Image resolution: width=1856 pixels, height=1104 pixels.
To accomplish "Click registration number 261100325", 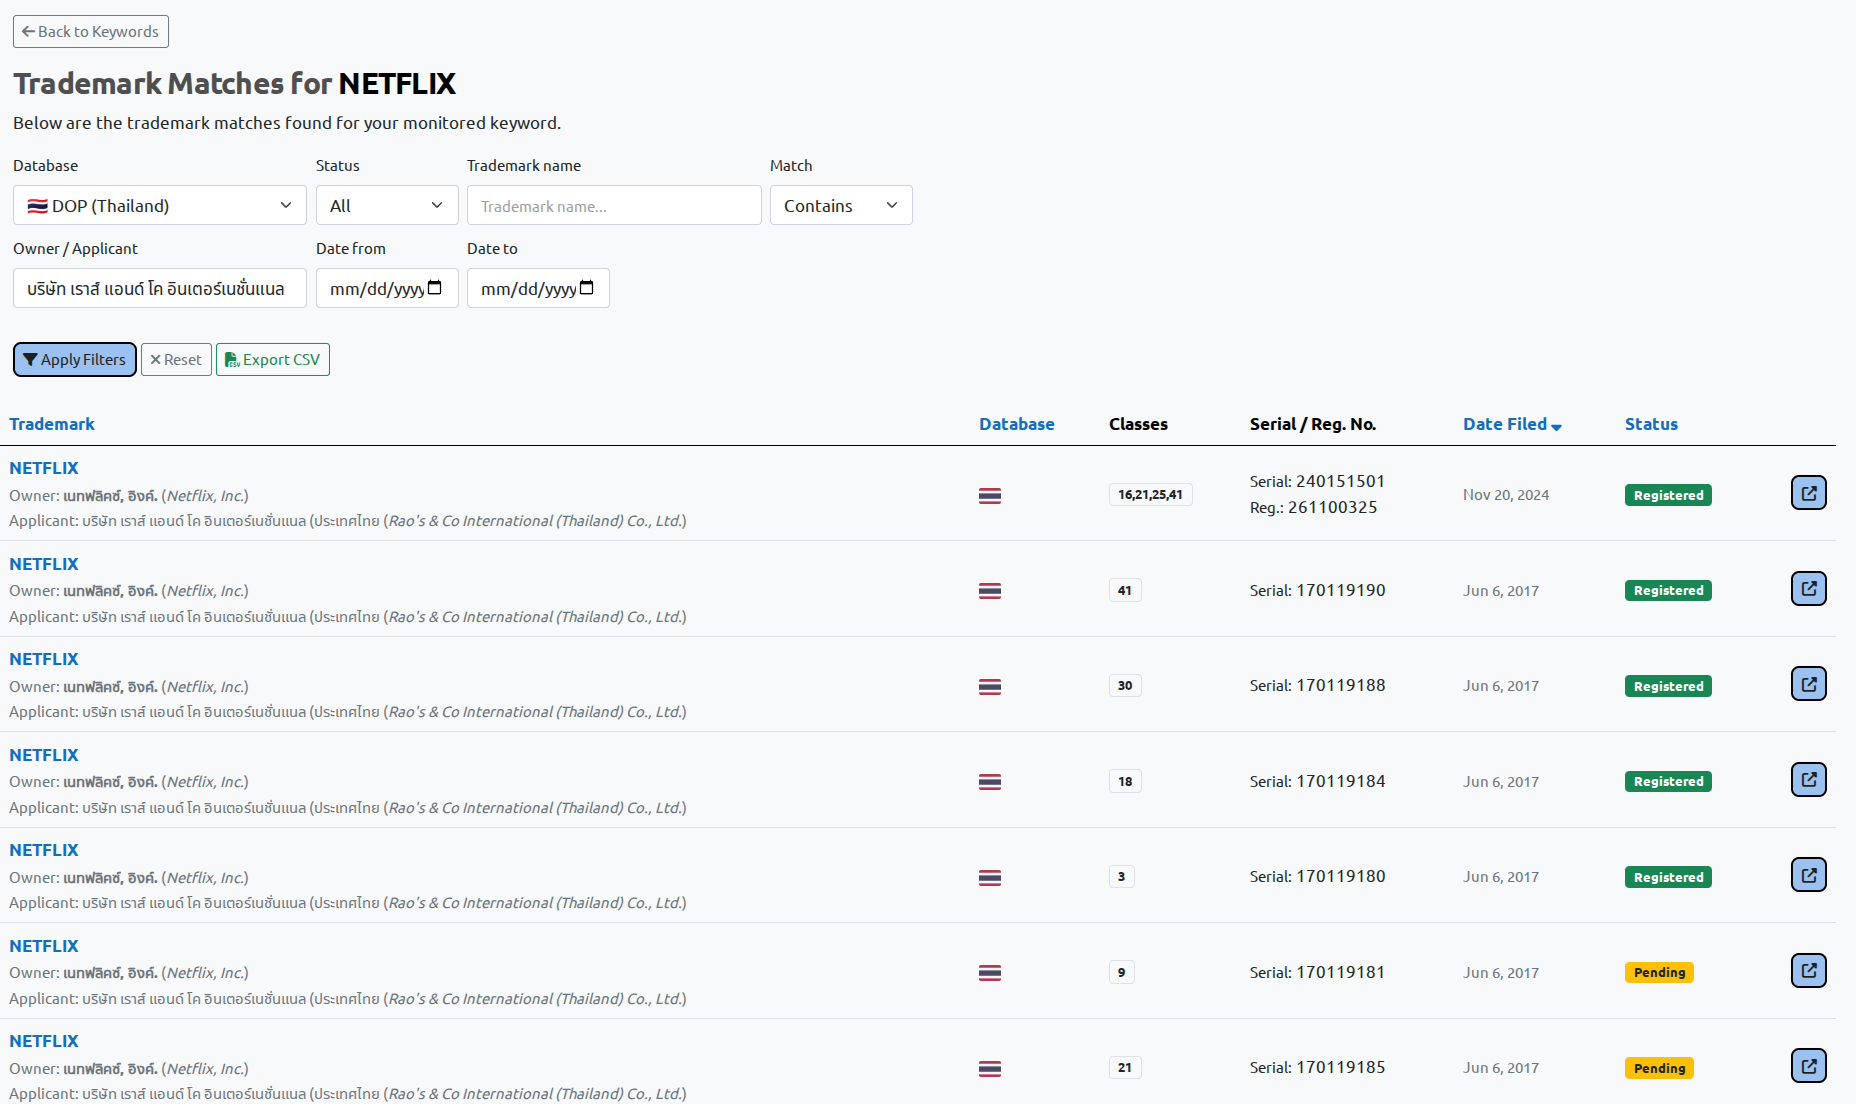I will tap(1332, 508).
